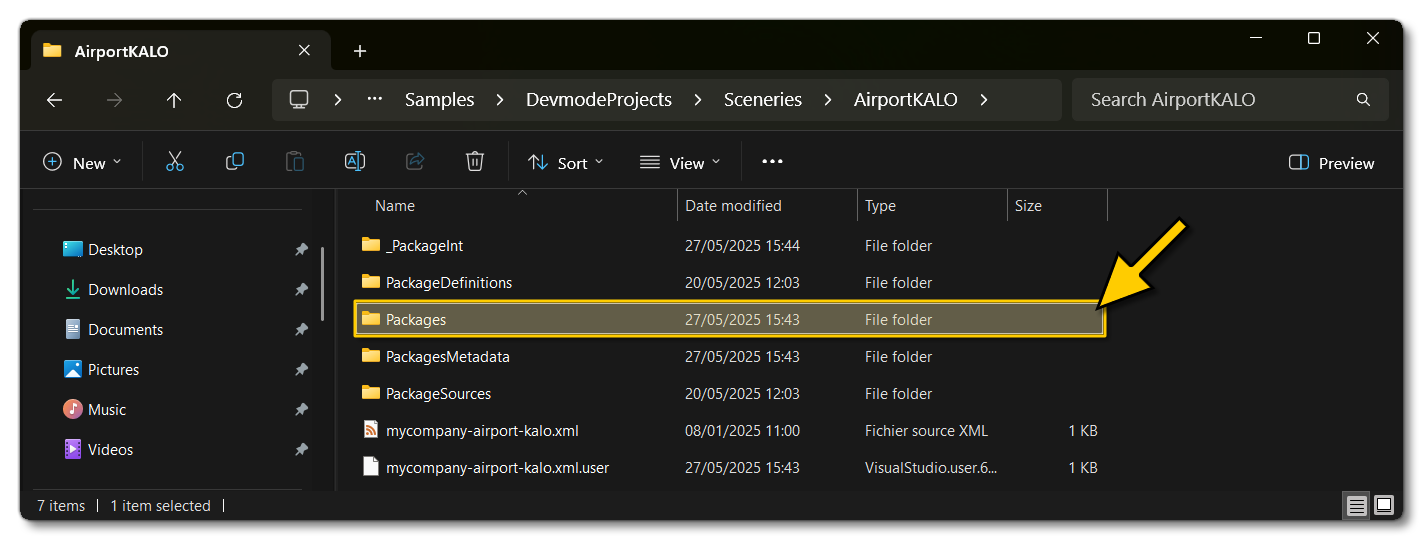The image size is (1423, 540).
Task: Select the PackageSources folder
Action: (x=438, y=394)
